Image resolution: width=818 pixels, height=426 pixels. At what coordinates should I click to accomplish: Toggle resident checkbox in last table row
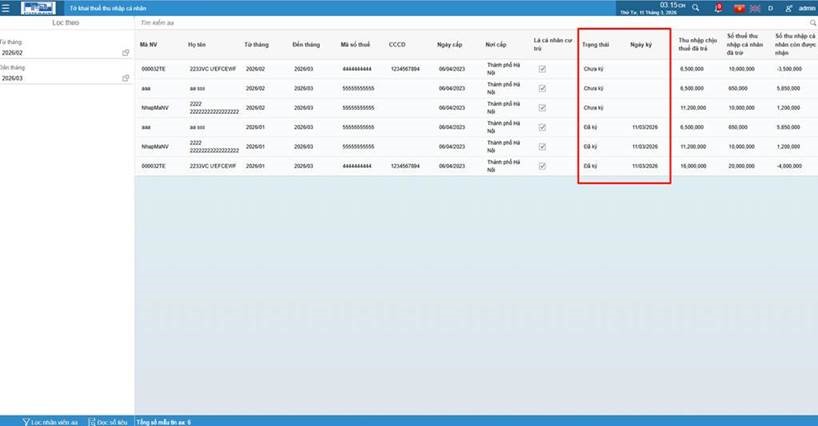[x=542, y=166]
